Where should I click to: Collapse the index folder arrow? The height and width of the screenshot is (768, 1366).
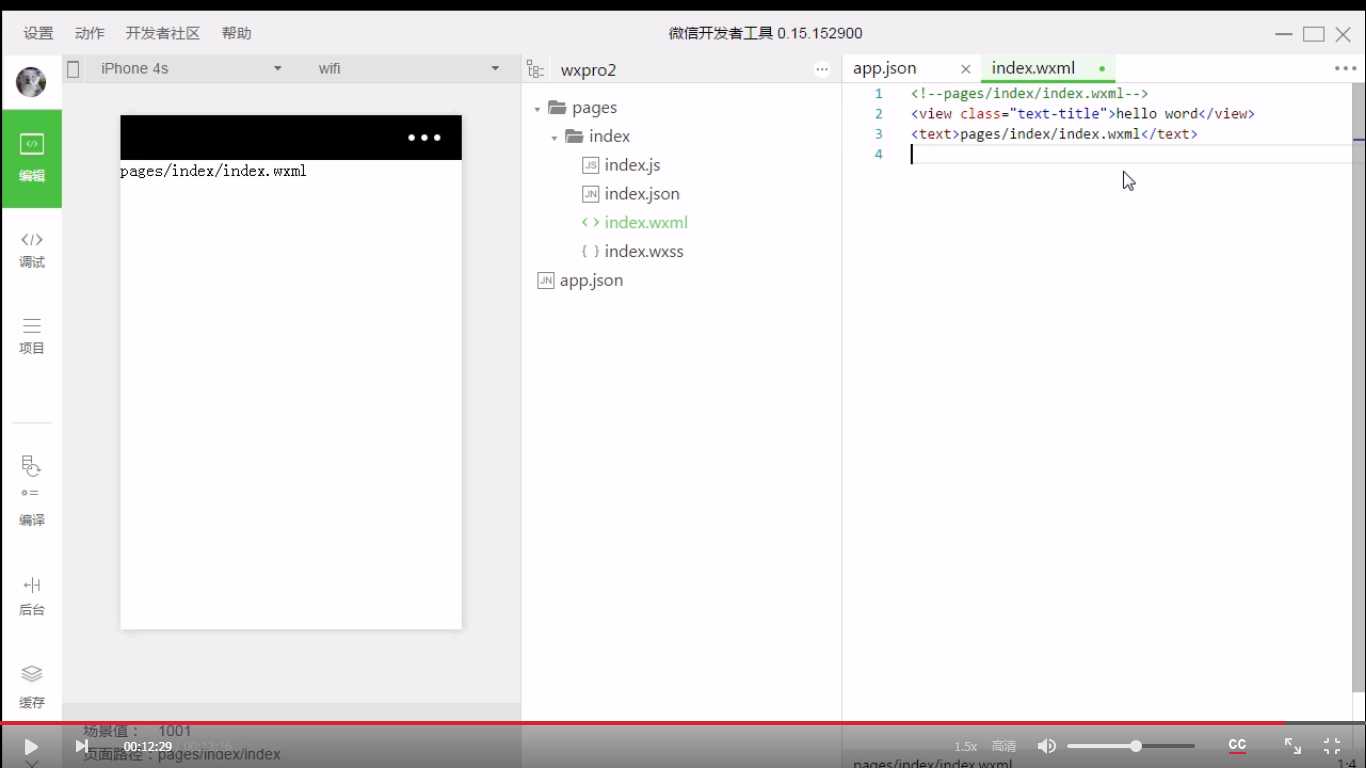pos(554,138)
